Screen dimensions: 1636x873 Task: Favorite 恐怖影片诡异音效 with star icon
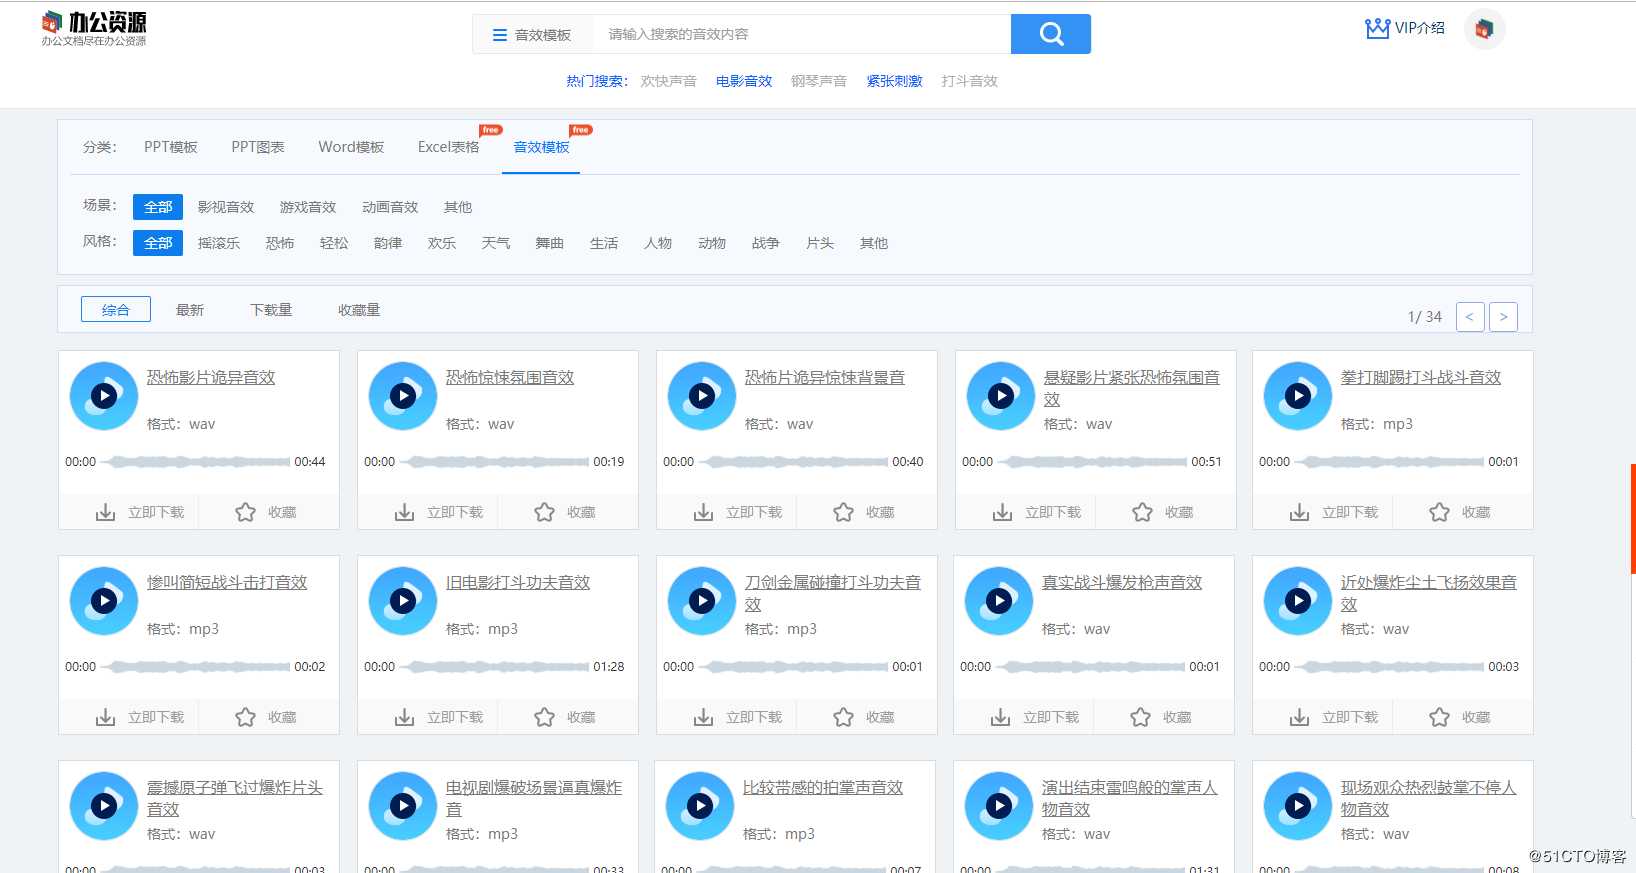pyautogui.click(x=245, y=512)
